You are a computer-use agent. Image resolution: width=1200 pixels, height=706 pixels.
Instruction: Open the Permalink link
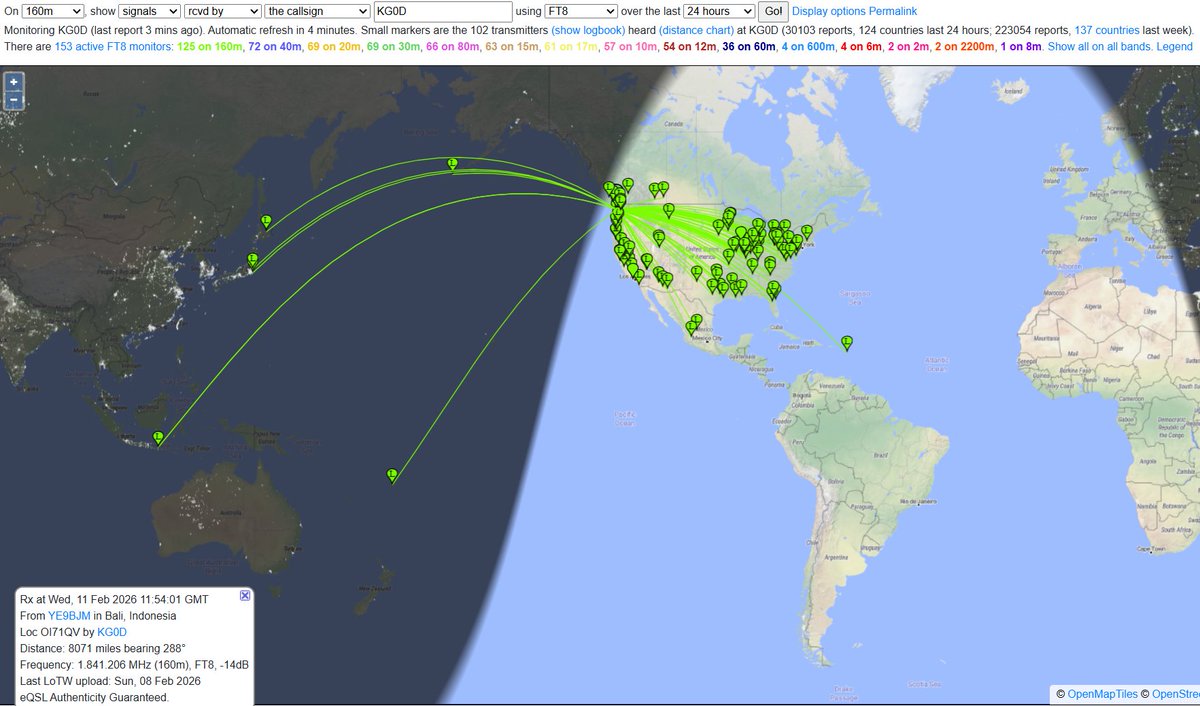point(893,11)
